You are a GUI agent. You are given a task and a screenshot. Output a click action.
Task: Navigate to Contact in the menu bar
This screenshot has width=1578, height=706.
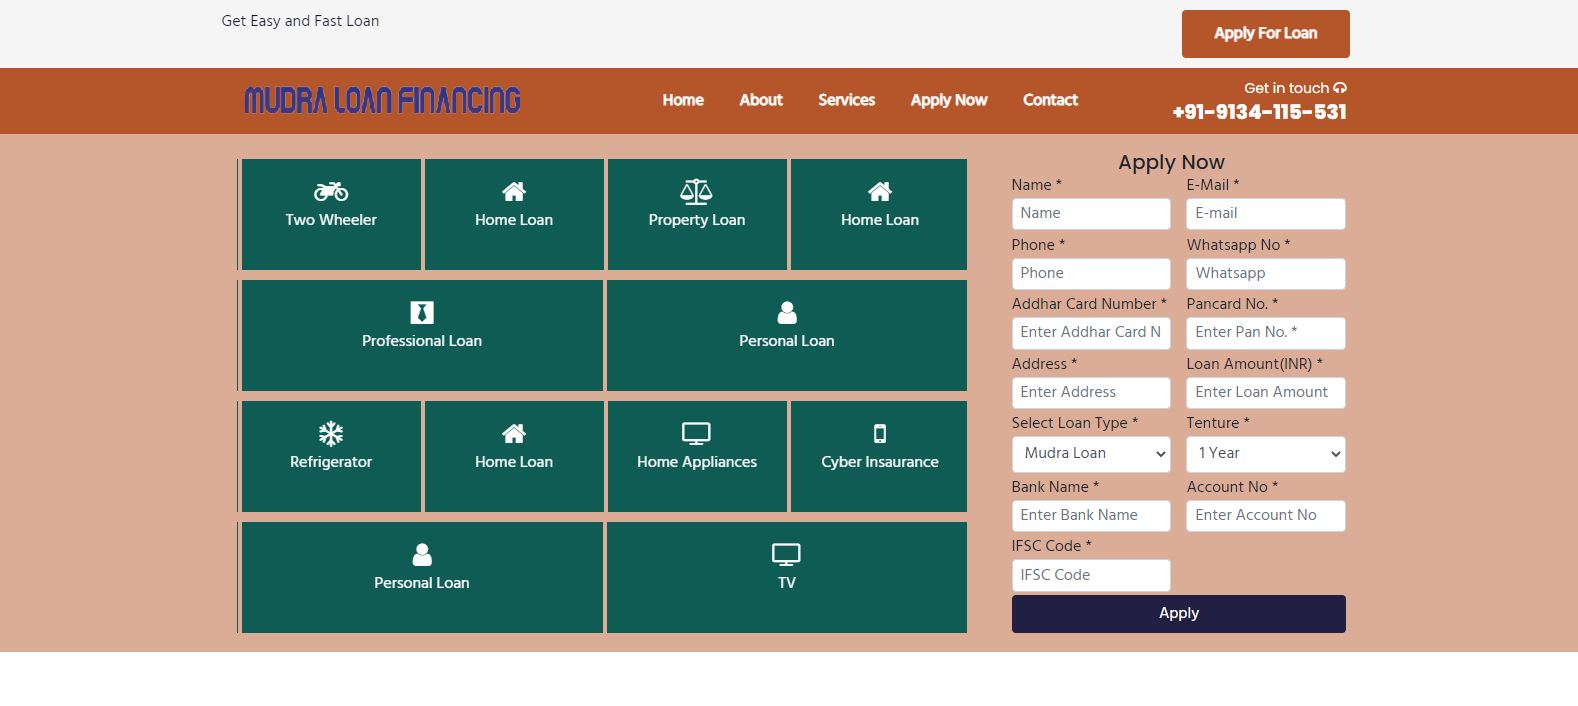click(1050, 100)
